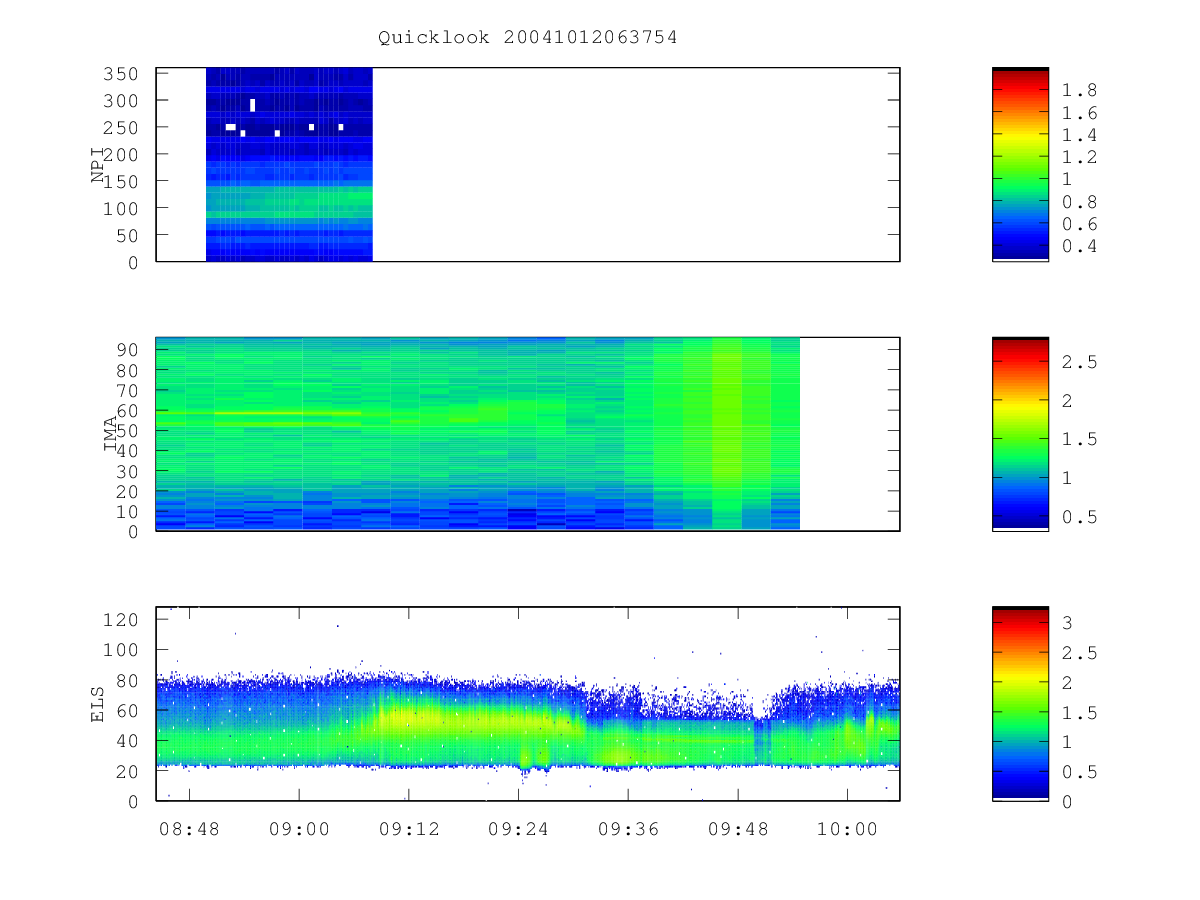Click the 2.5 value on ELS color bar
This screenshot has width=1200, height=900.
click(x=1079, y=653)
